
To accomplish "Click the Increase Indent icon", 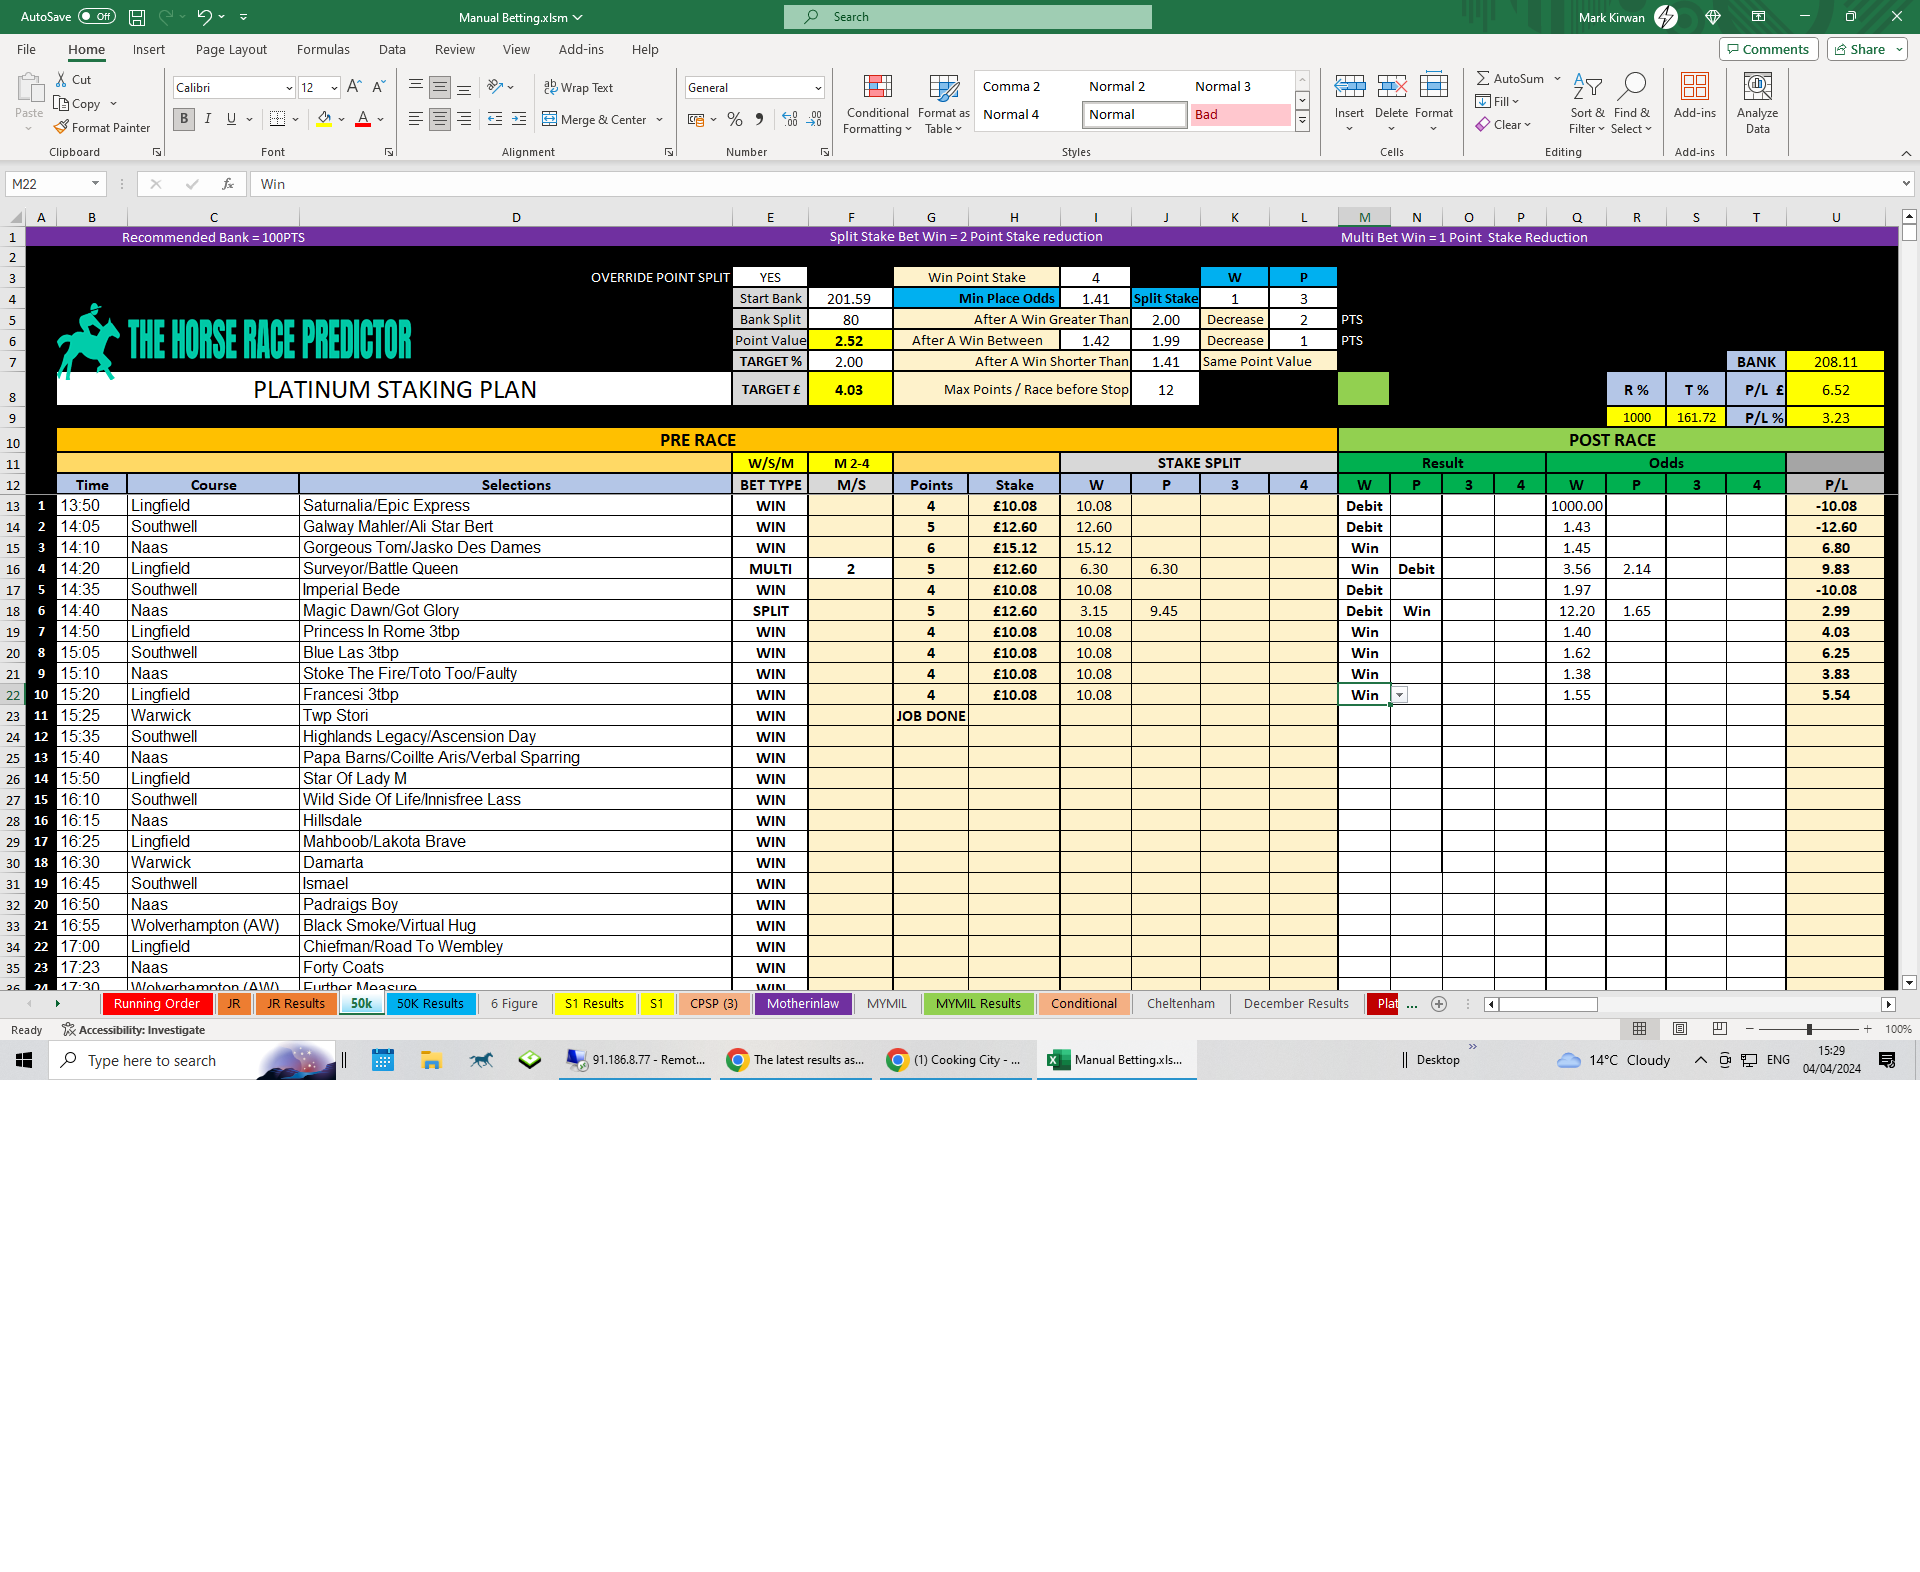I will [518, 119].
